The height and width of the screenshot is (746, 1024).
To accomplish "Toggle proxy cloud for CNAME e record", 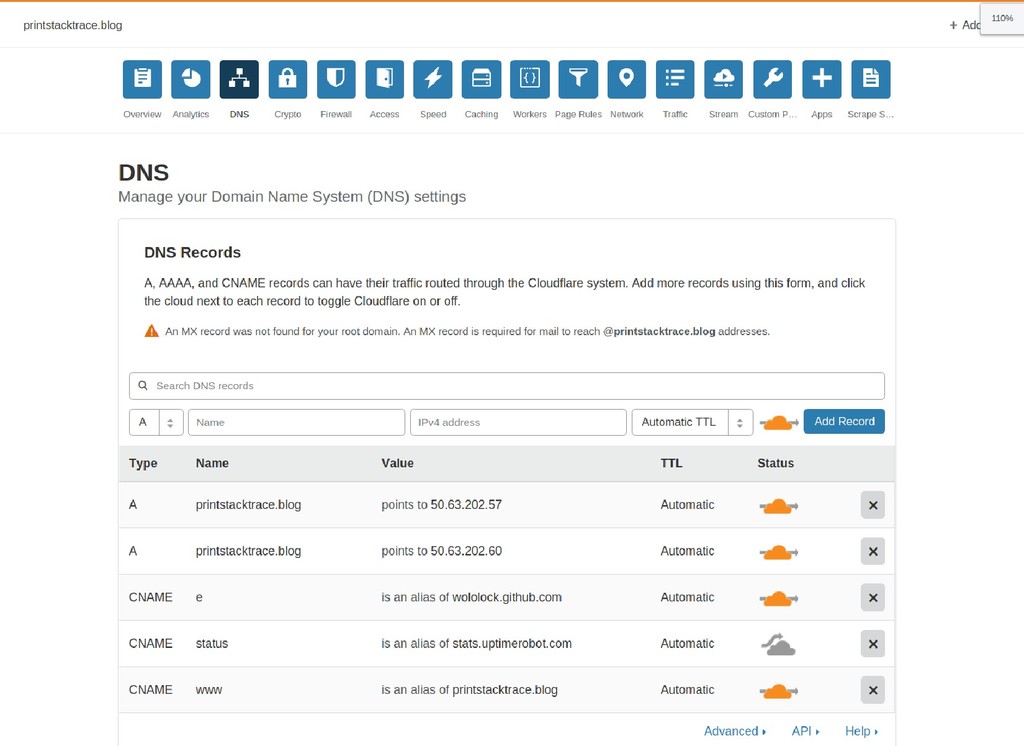I will coord(778,598).
